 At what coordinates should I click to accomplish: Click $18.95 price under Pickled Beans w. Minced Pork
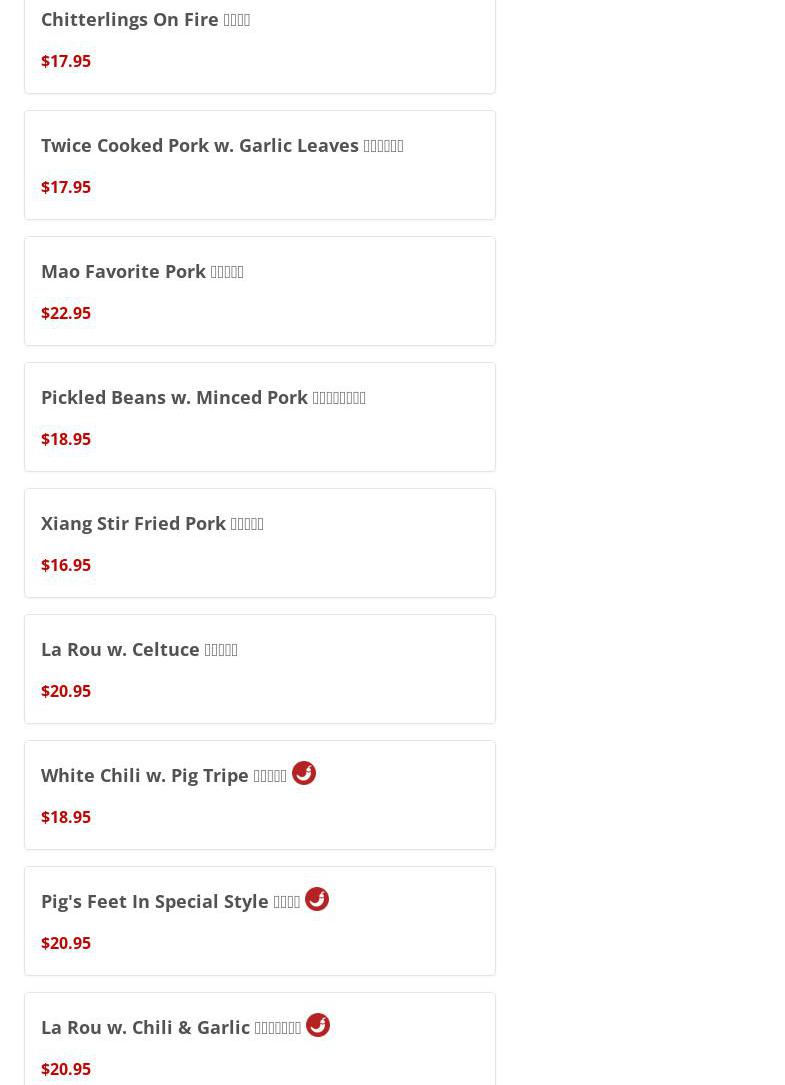pos(66,439)
